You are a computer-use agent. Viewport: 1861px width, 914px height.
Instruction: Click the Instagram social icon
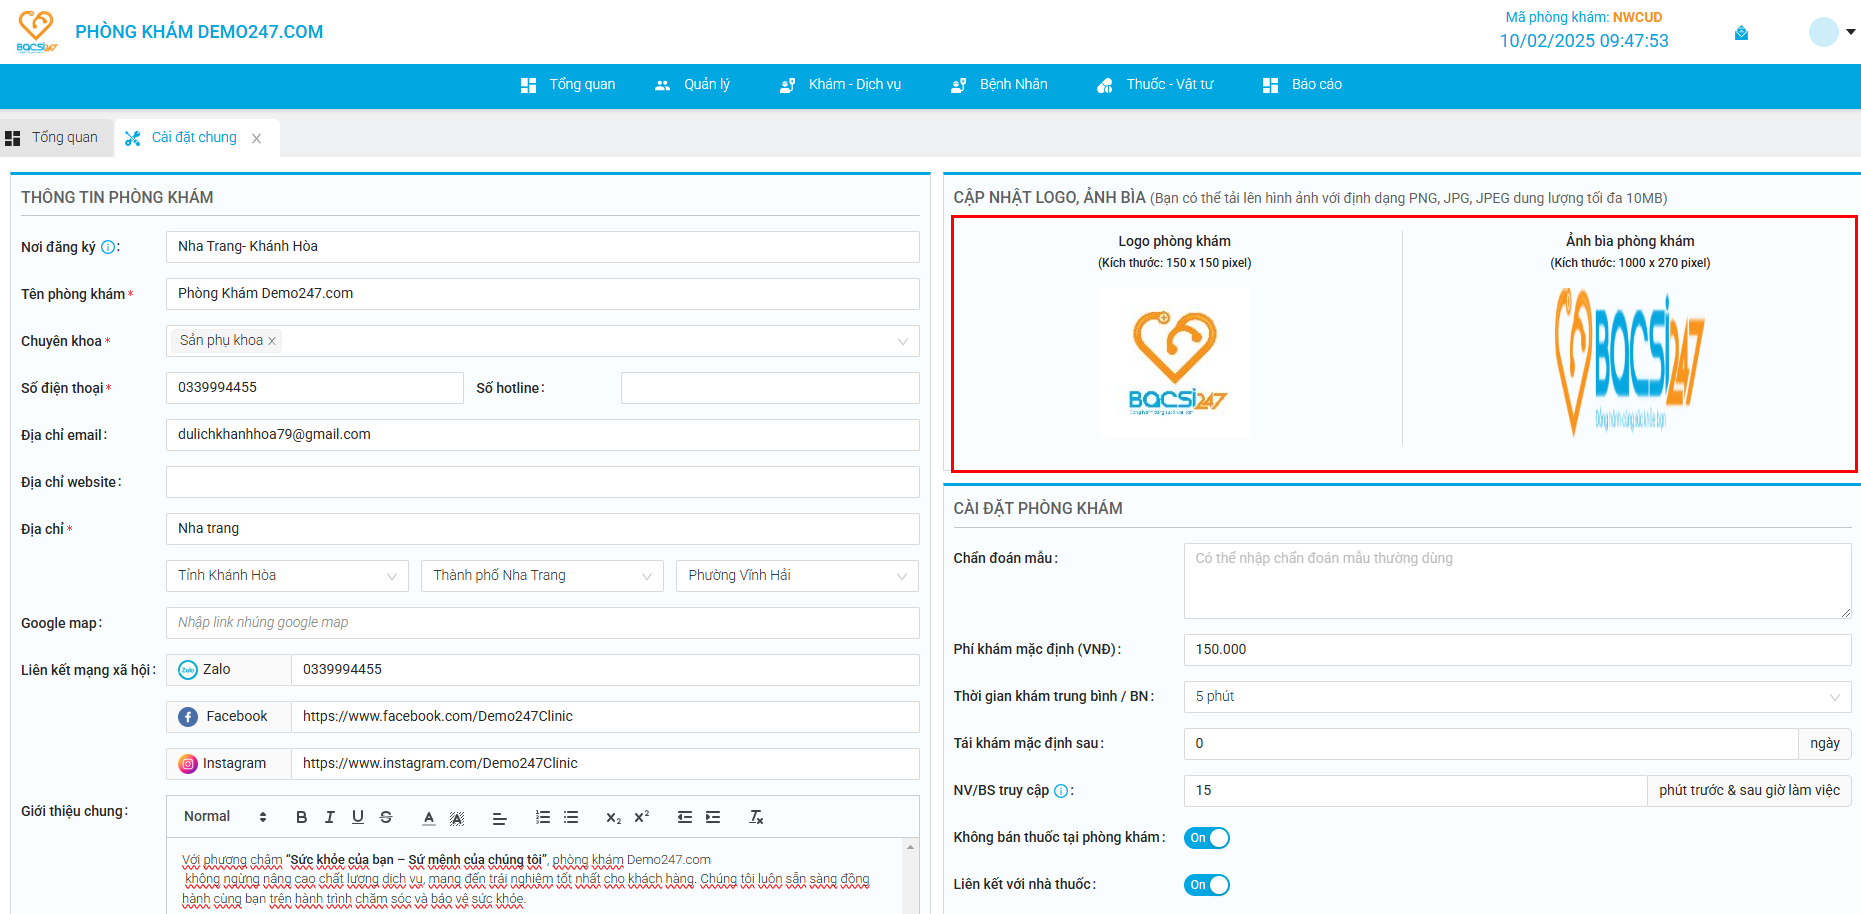(188, 764)
